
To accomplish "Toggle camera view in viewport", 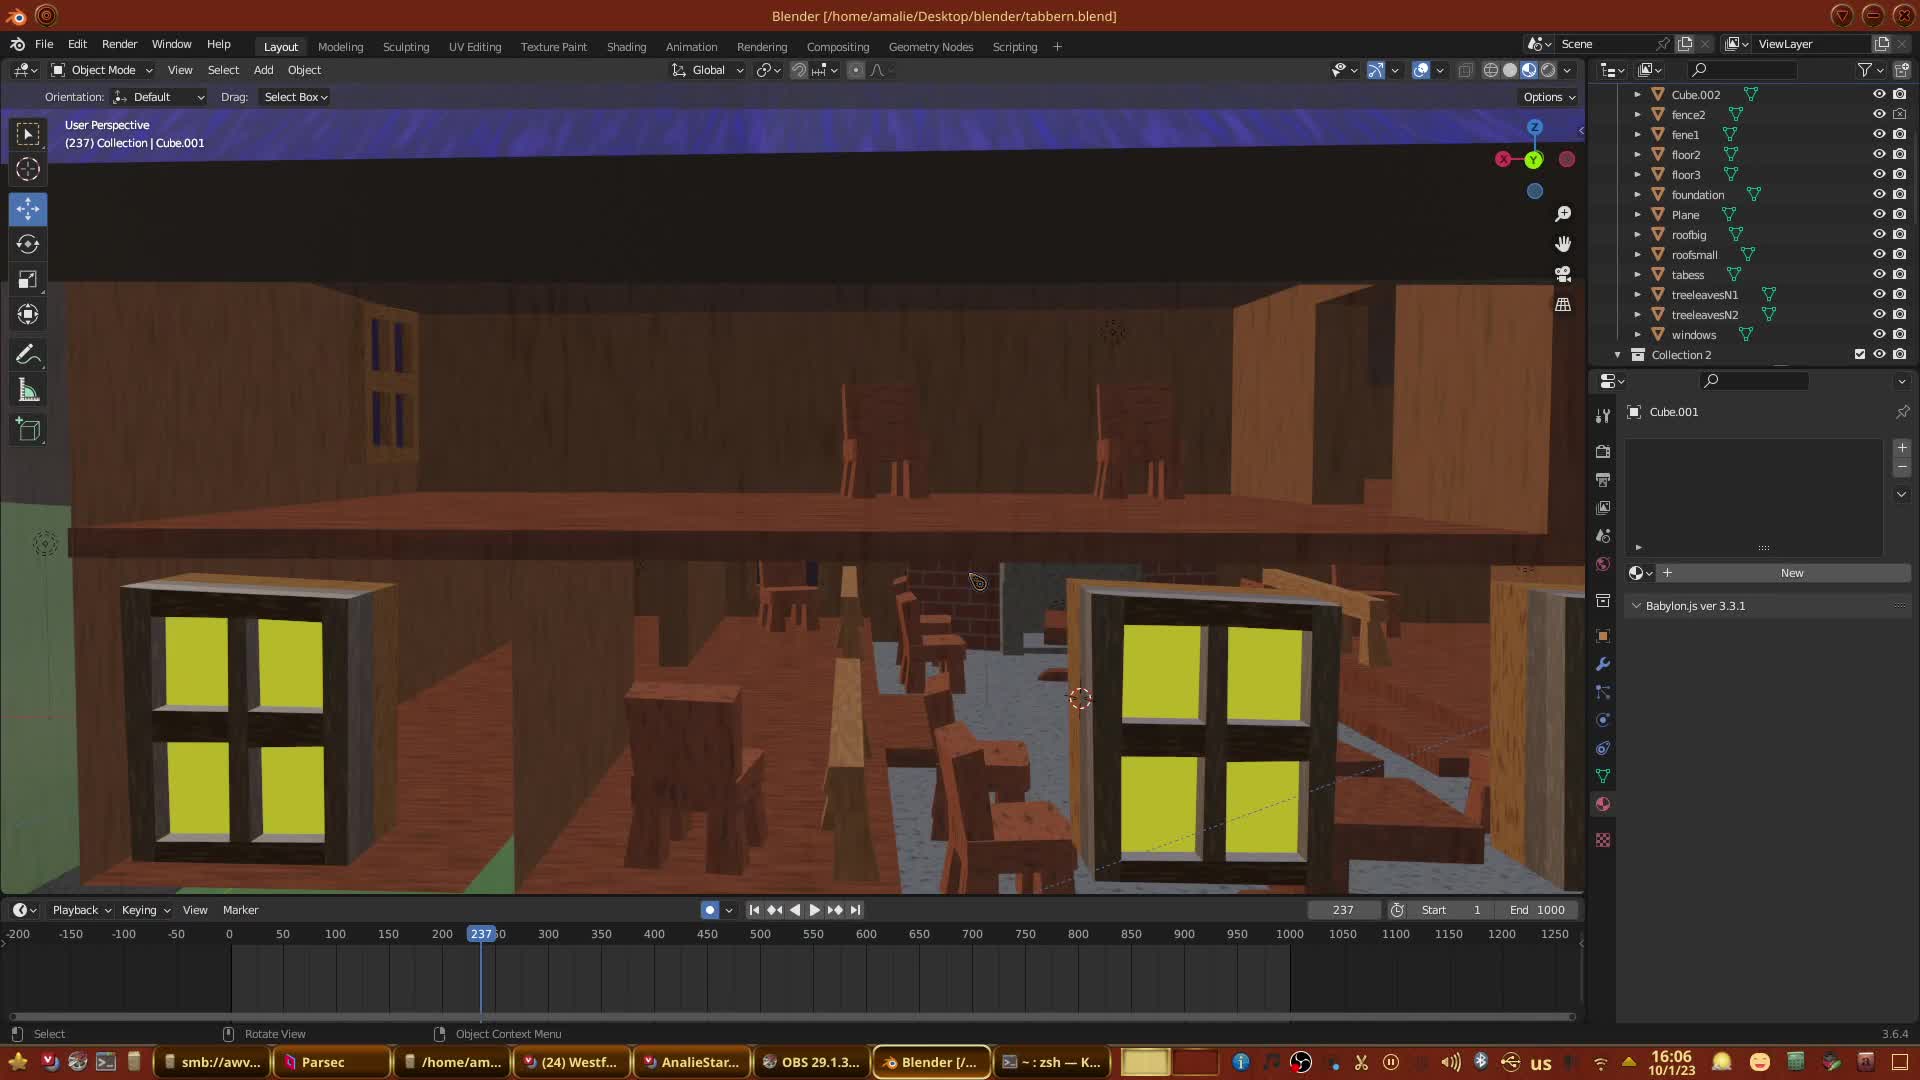I will click(1563, 274).
